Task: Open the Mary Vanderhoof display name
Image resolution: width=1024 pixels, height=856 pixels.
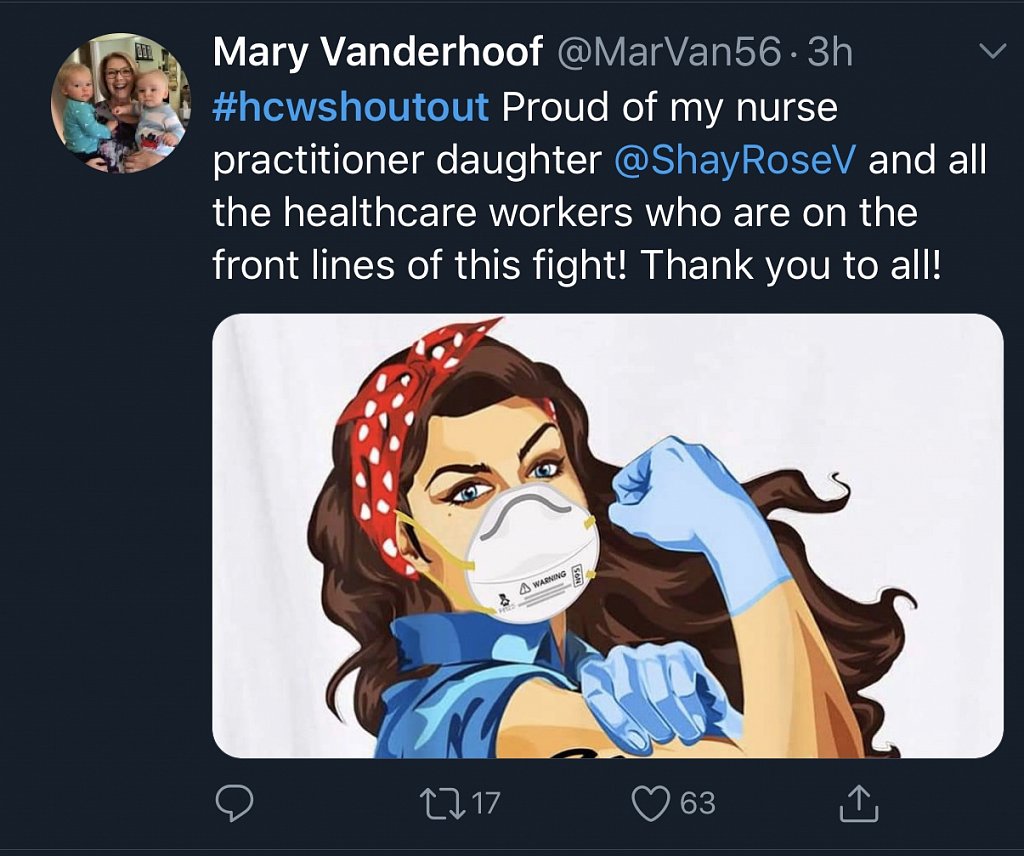Action: tap(377, 53)
